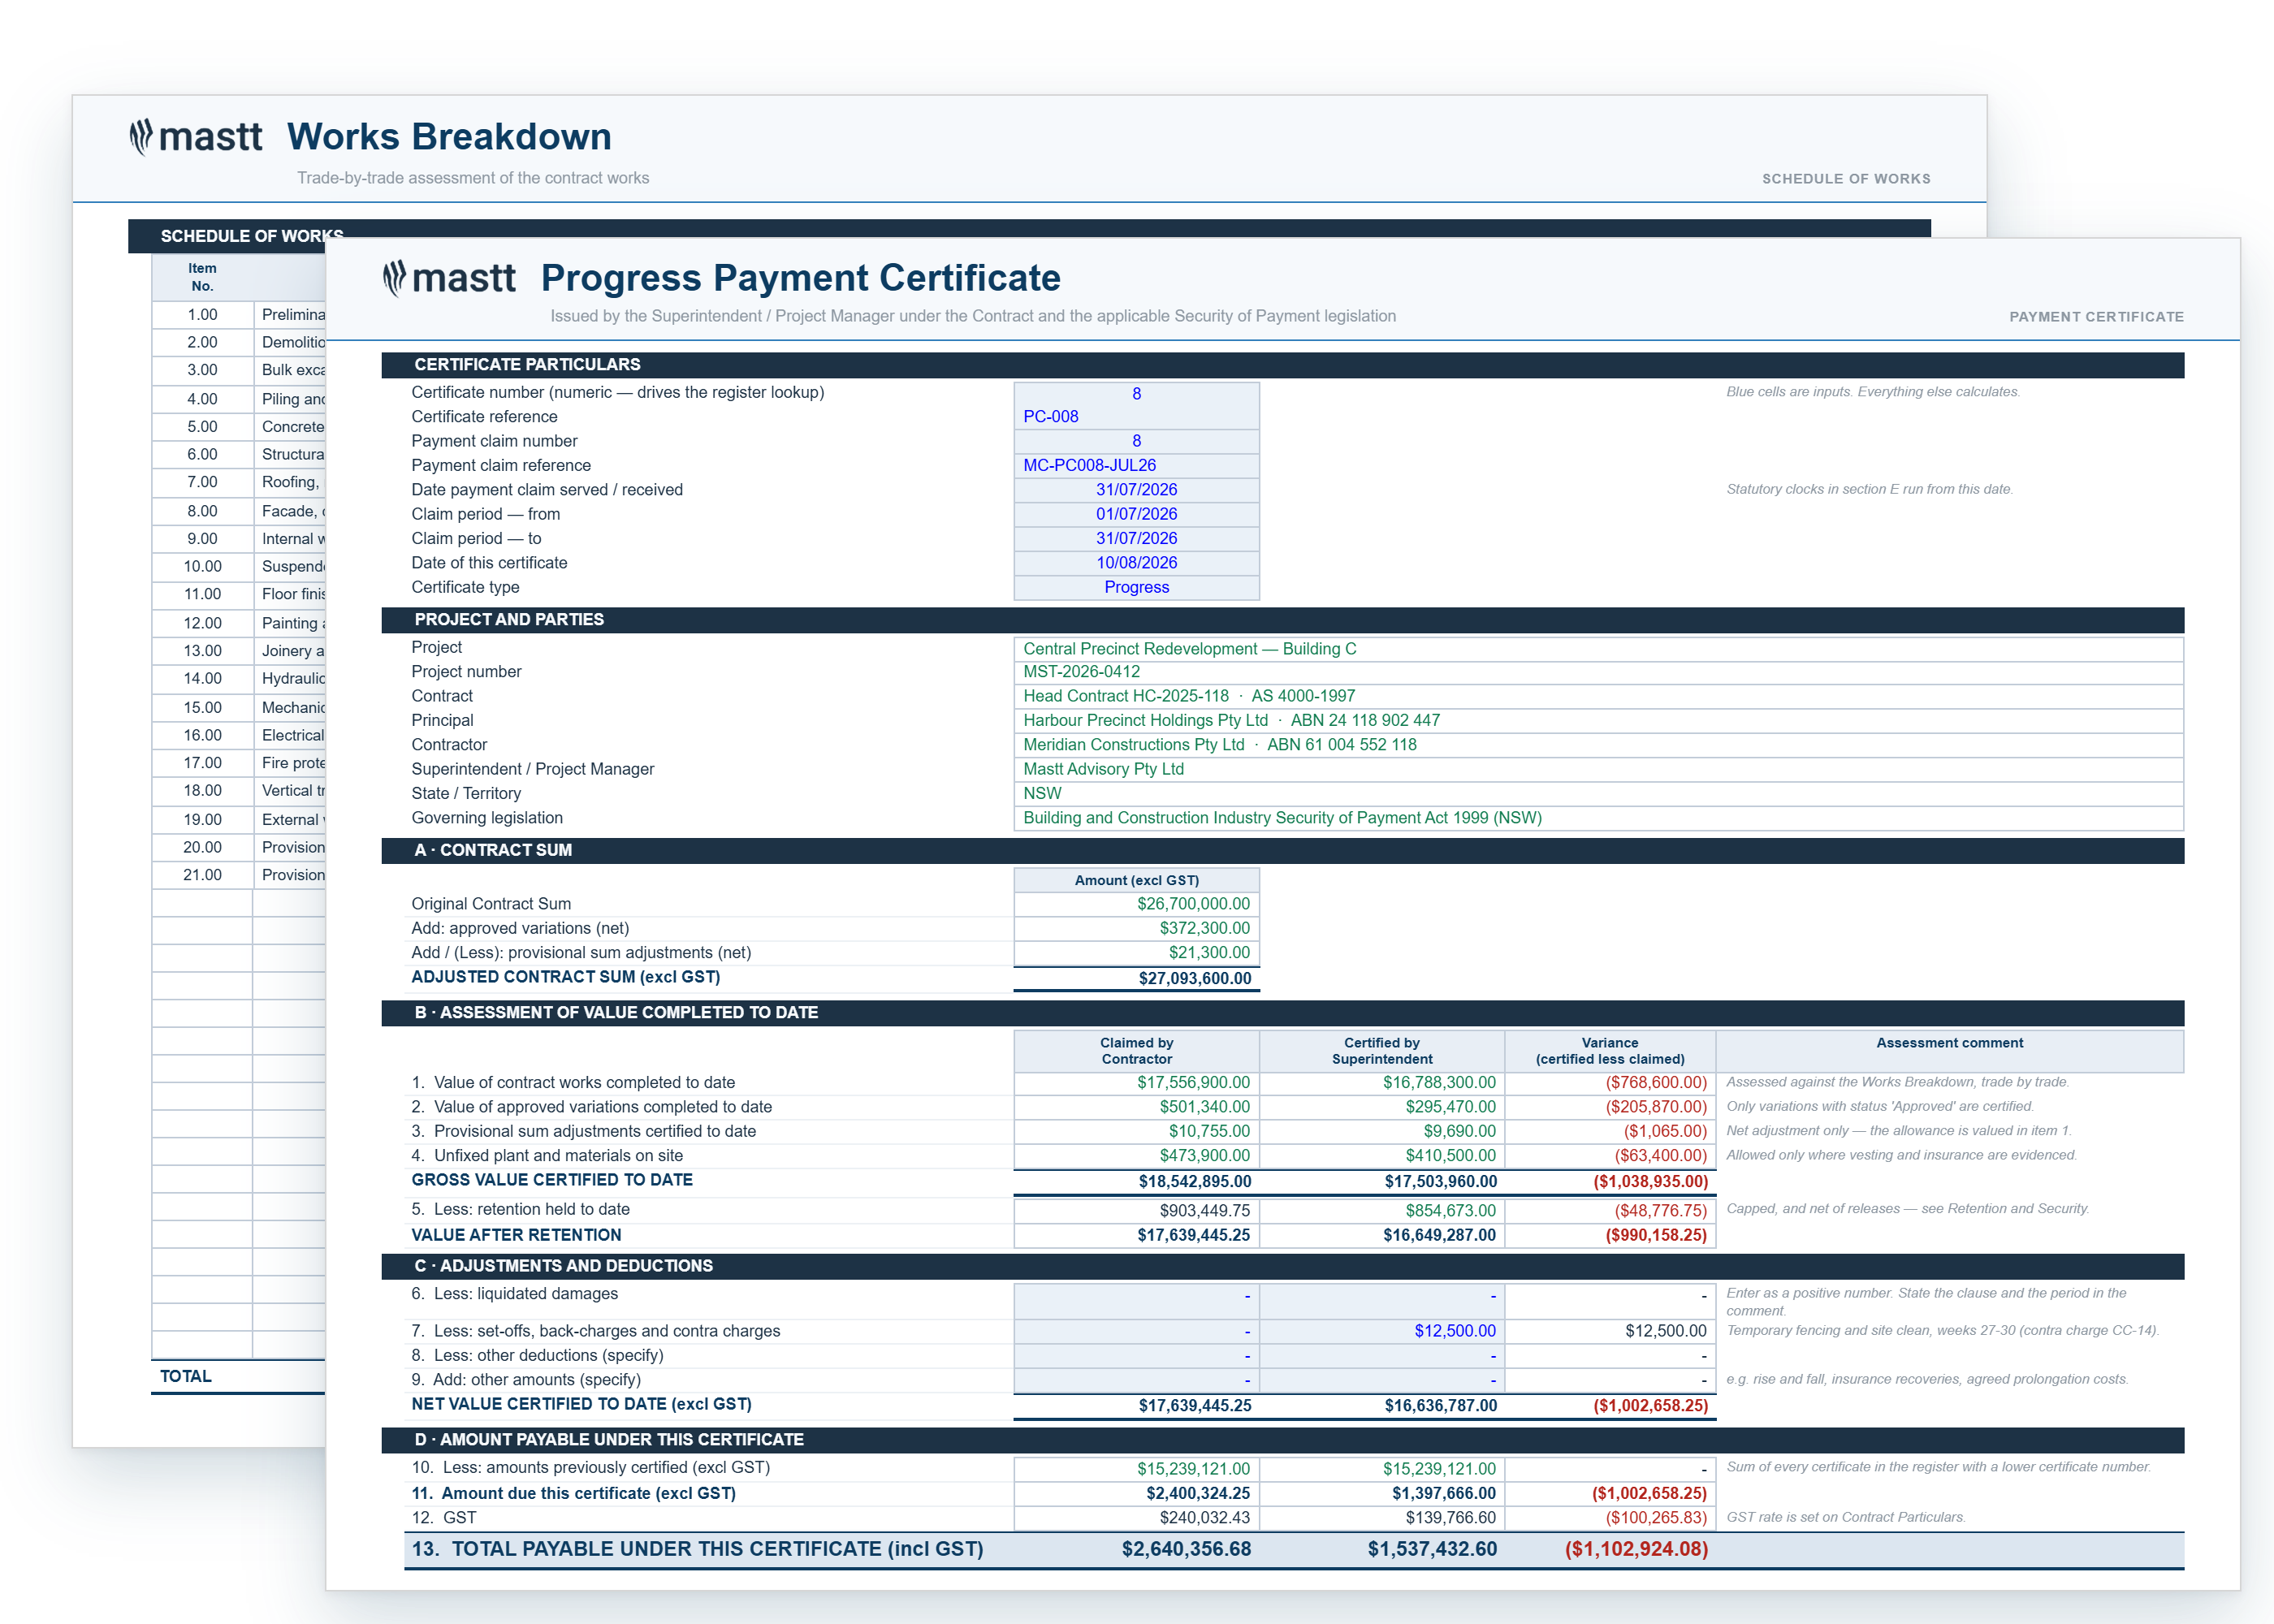Select Original Contract Sum $26,700,000.00
Viewport: 2274px width, 1624px height.
[x=1136, y=904]
